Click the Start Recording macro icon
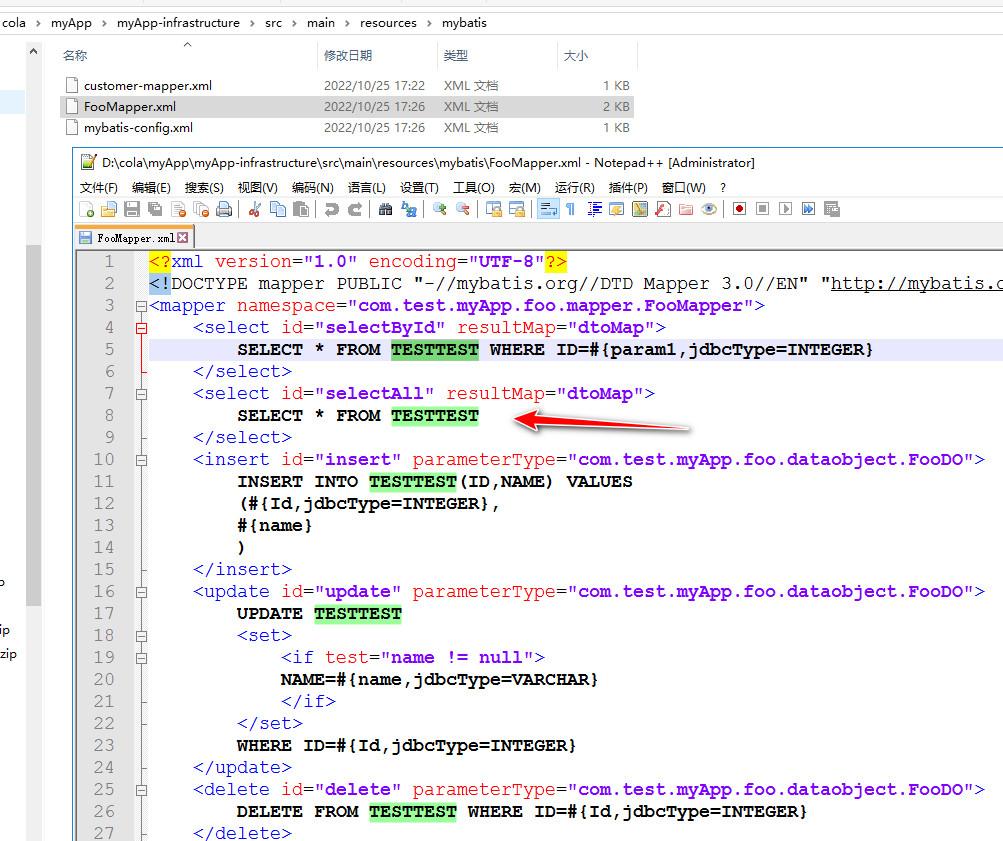Viewport: 1003px width, 841px height. [739, 209]
